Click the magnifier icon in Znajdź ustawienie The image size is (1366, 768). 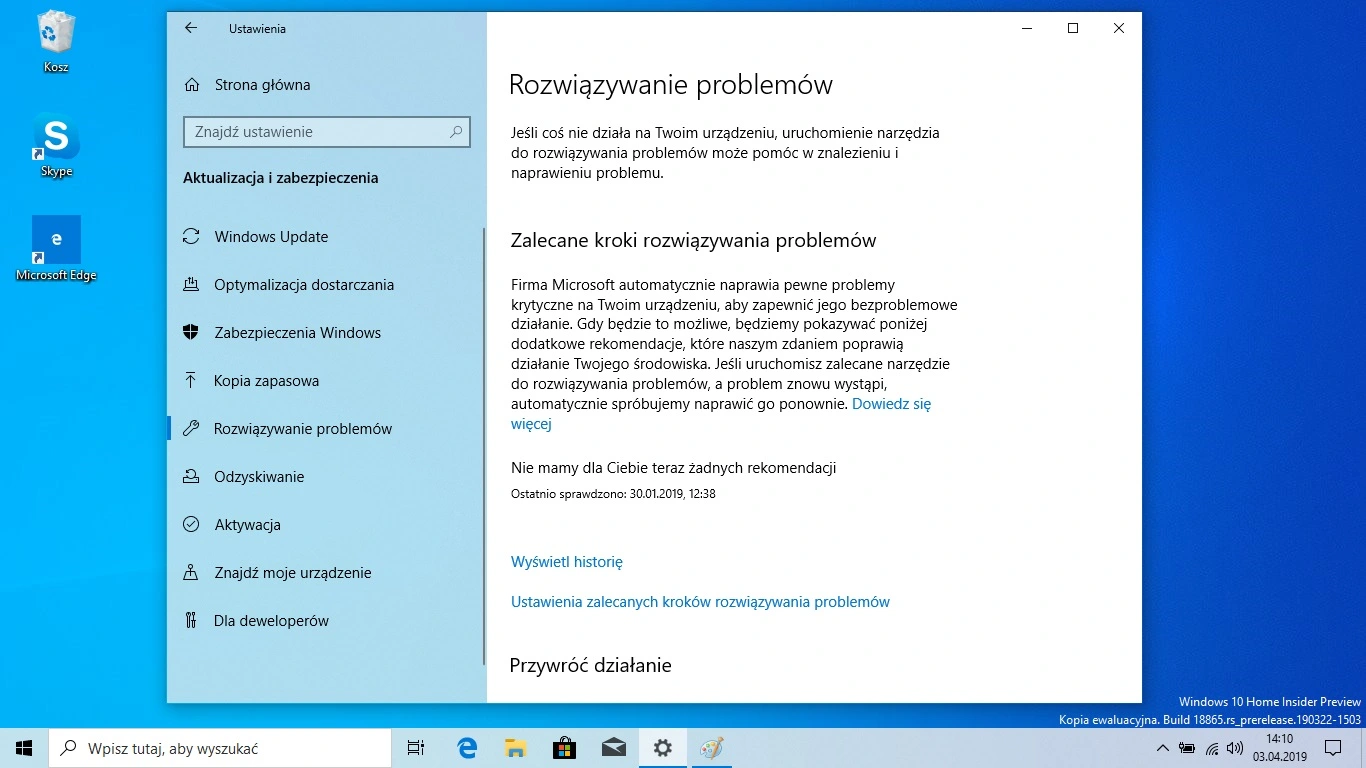pyautogui.click(x=456, y=132)
